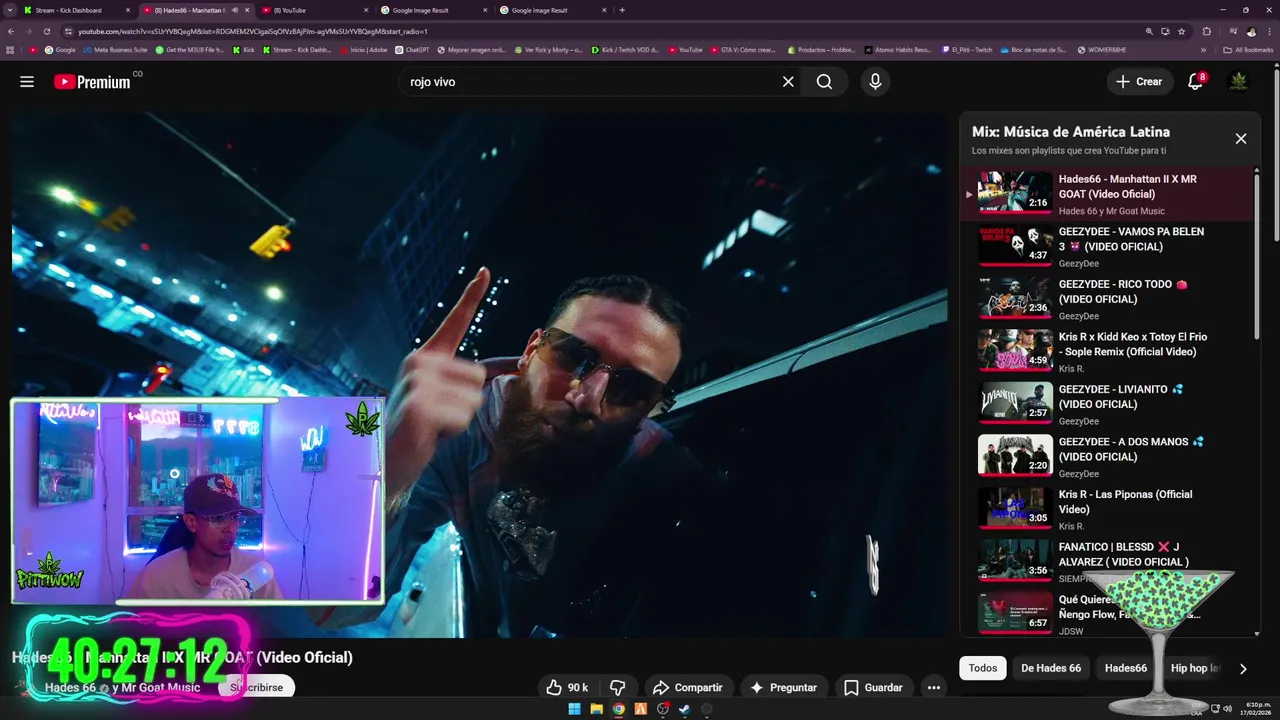The width and height of the screenshot is (1280, 720).
Task: Open the YouTube guide hamburger menu
Action: pos(27,82)
